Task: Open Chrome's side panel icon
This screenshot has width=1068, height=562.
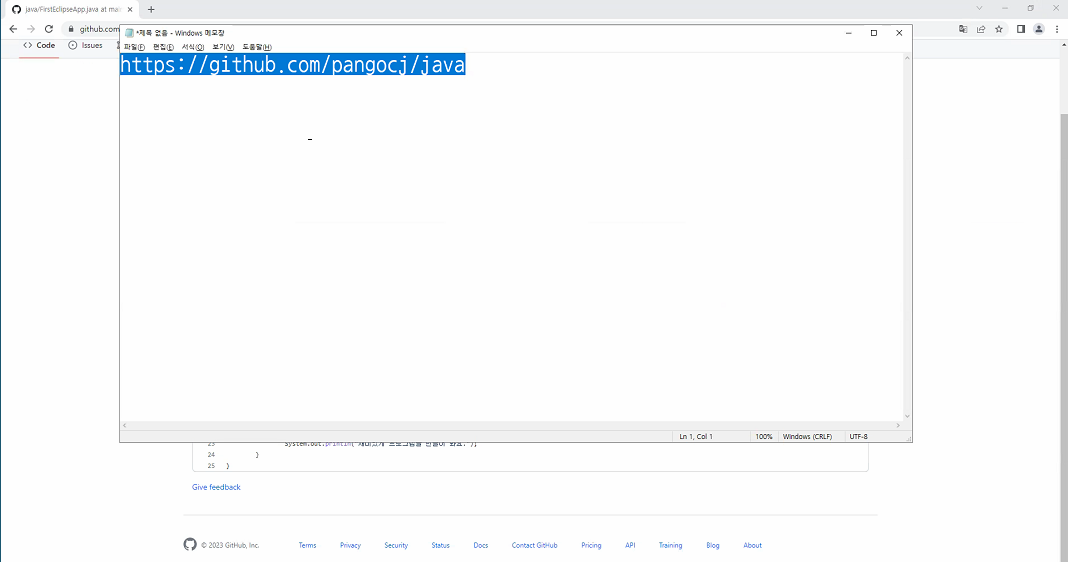Action: click(1021, 29)
